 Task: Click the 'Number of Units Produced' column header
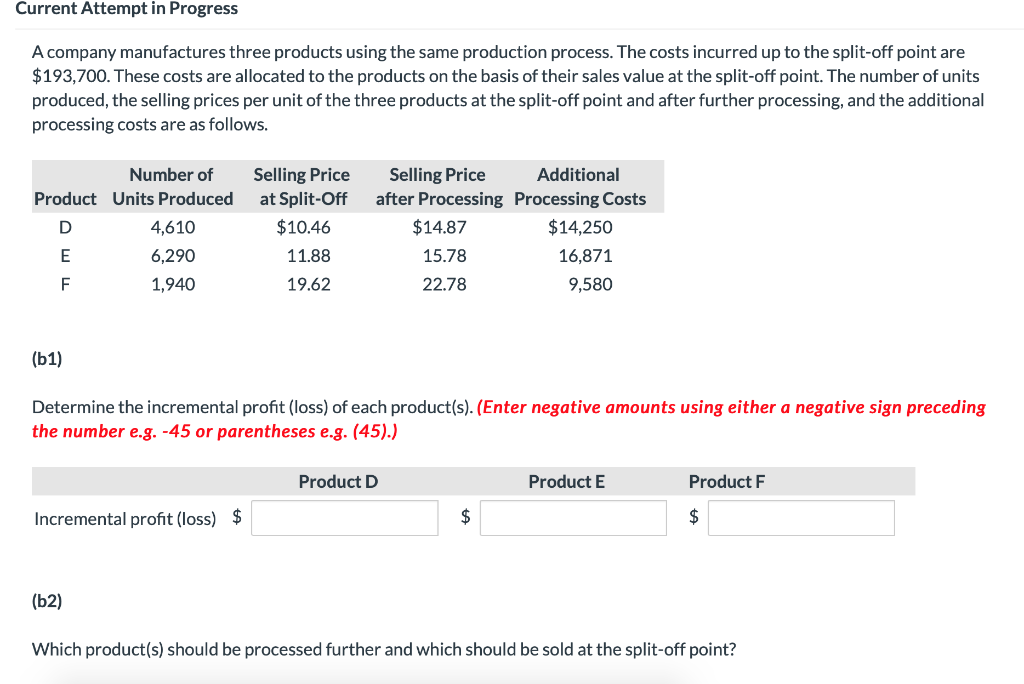click(x=172, y=186)
